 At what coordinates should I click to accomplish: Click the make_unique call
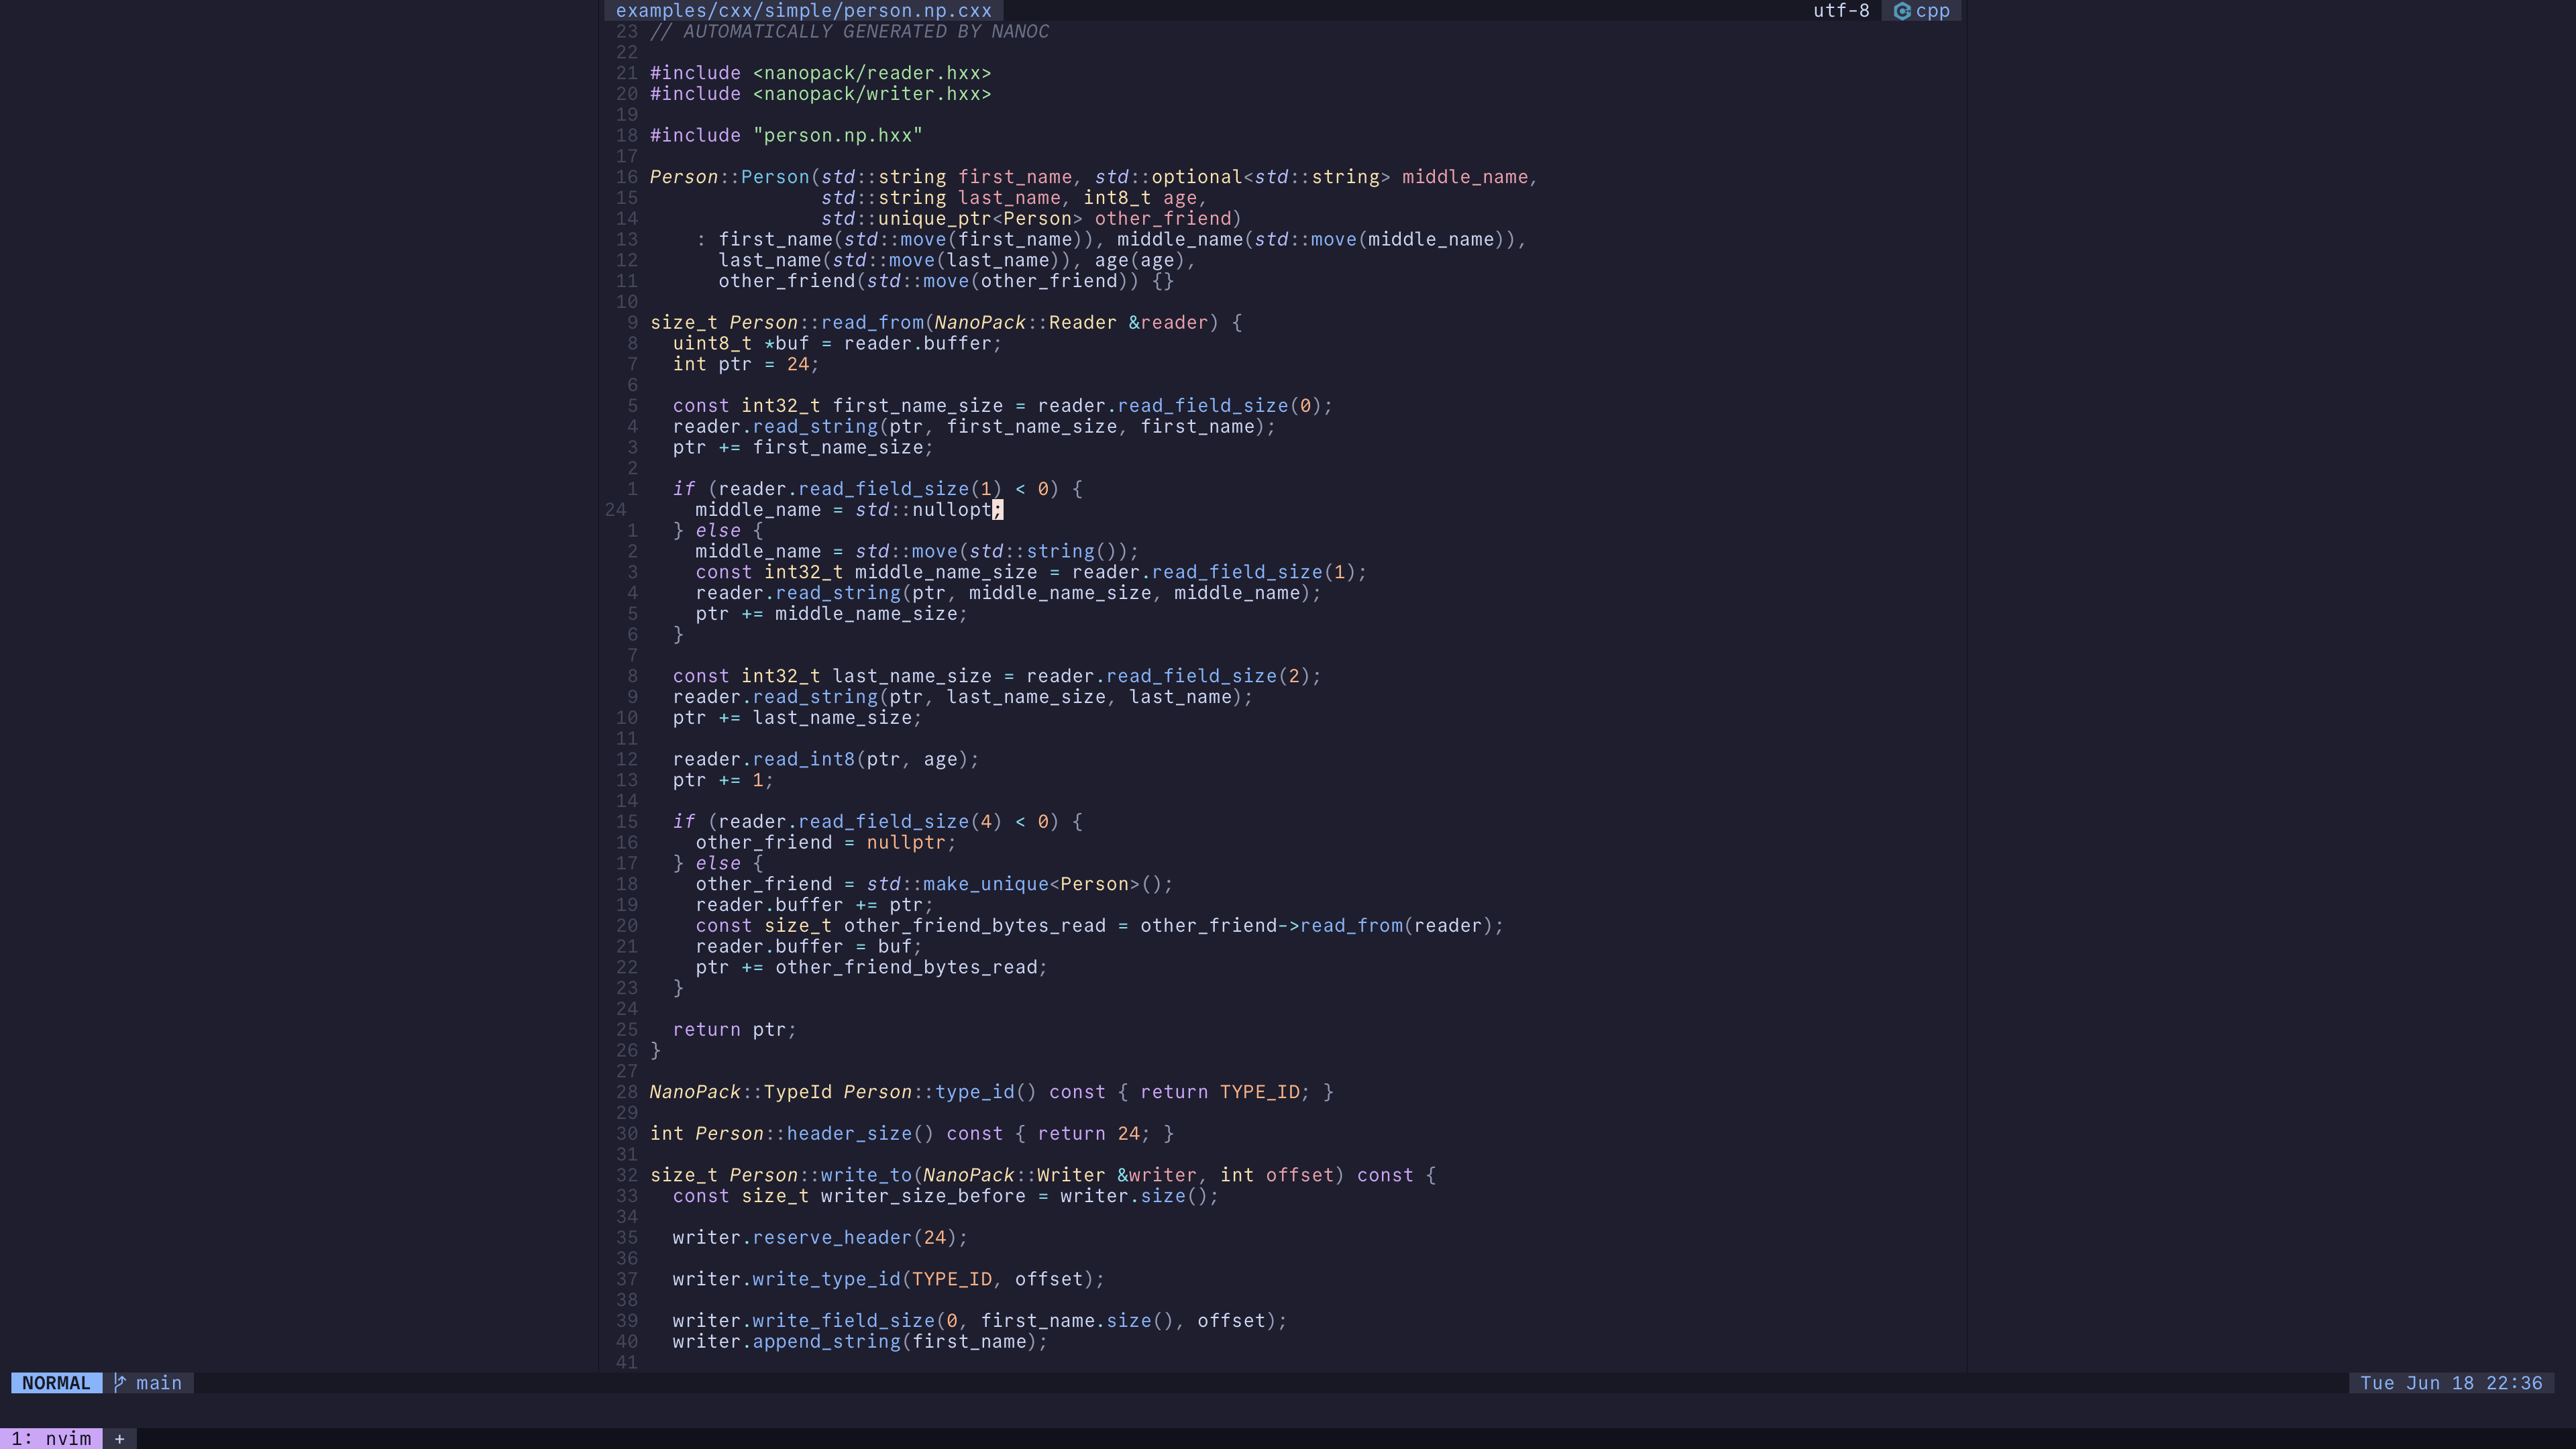[985, 884]
